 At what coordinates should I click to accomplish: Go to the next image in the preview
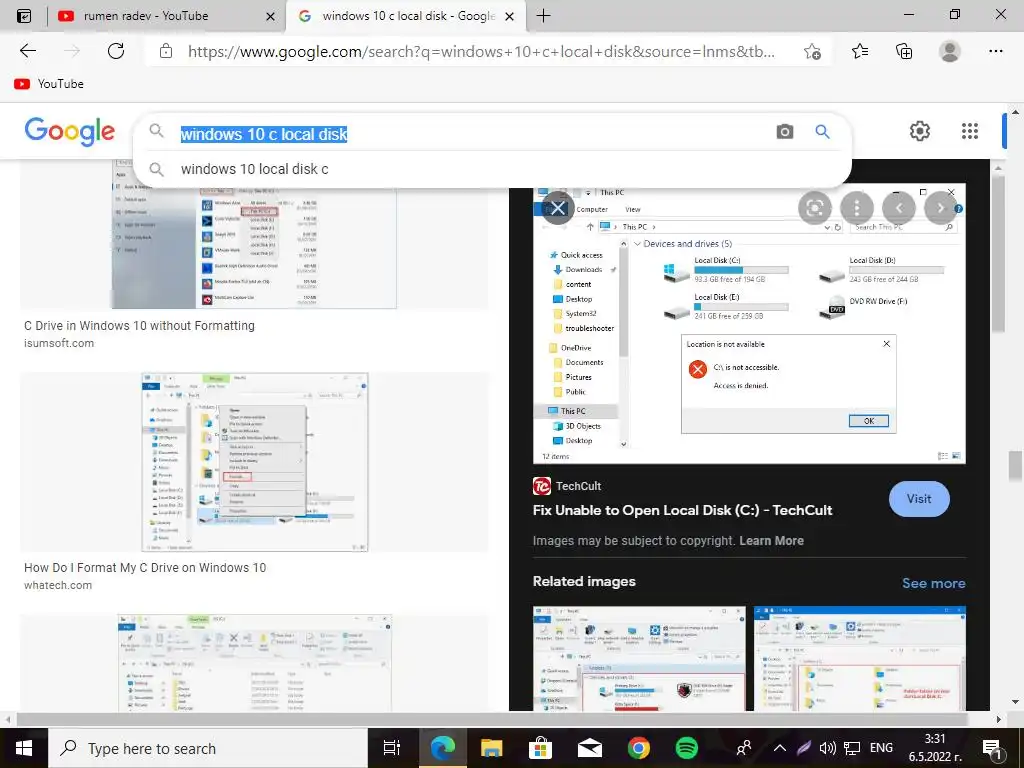[940, 208]
